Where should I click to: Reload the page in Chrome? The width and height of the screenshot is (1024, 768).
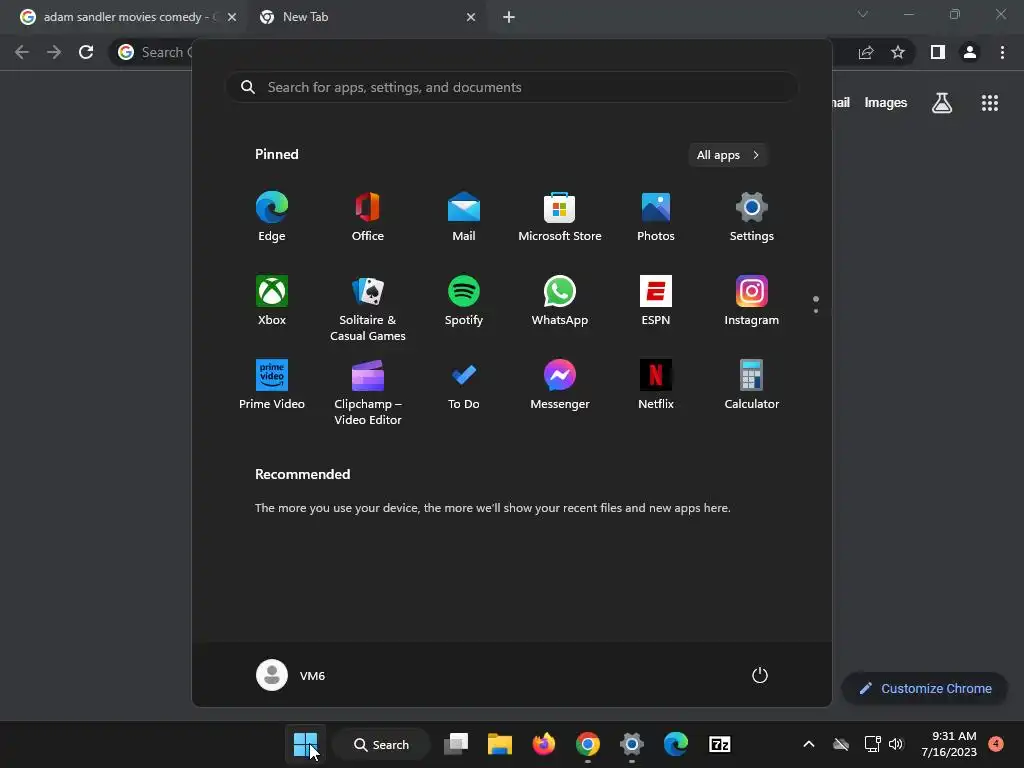86,52
